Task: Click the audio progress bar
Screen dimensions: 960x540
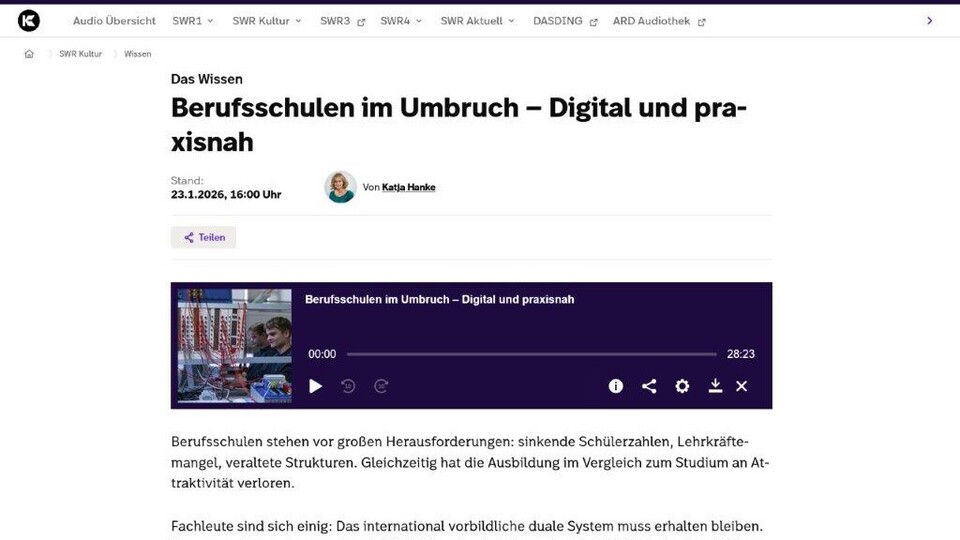Action: tap(531, 354)
